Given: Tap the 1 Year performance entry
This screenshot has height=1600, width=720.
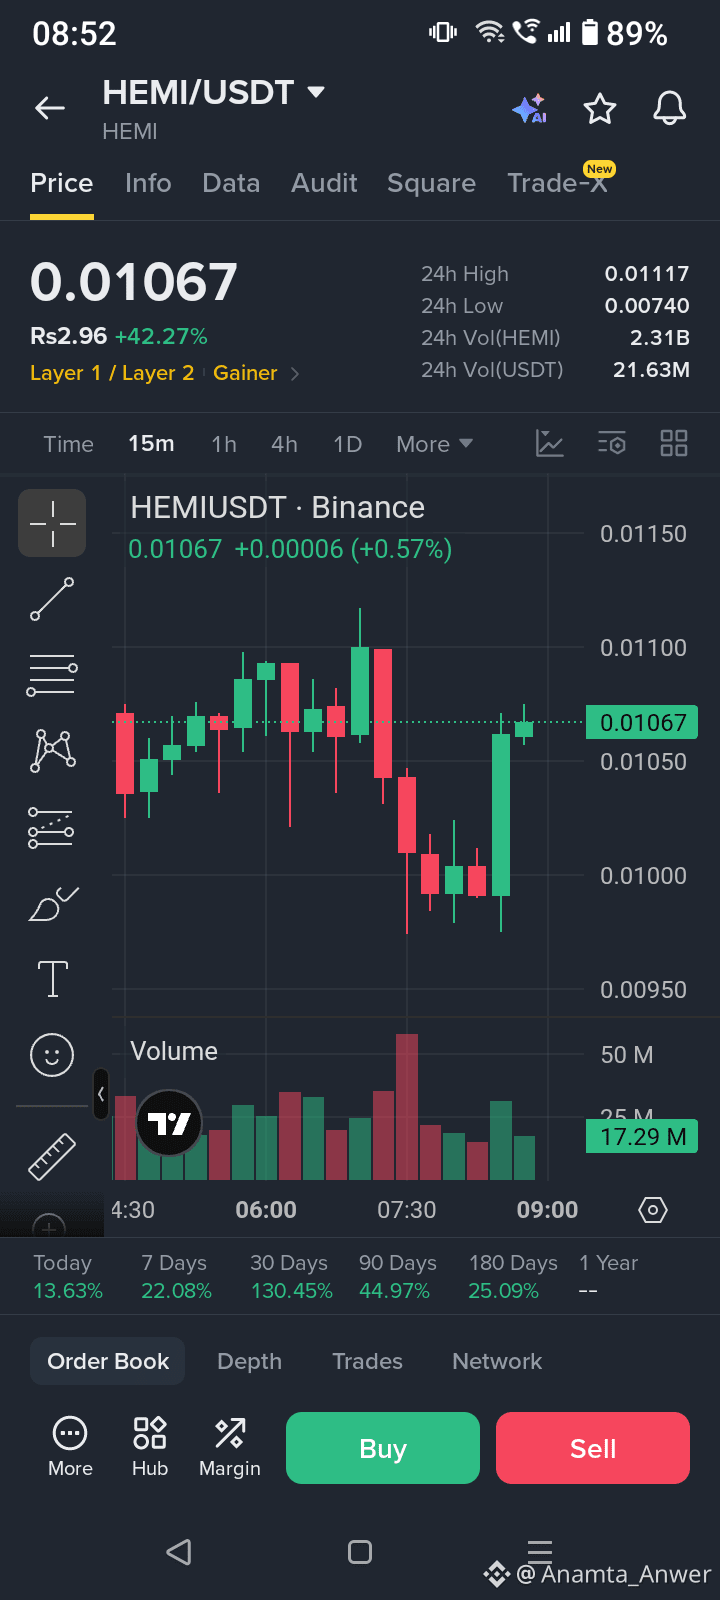Looking at the screenshot, I should click(608, 1277).
